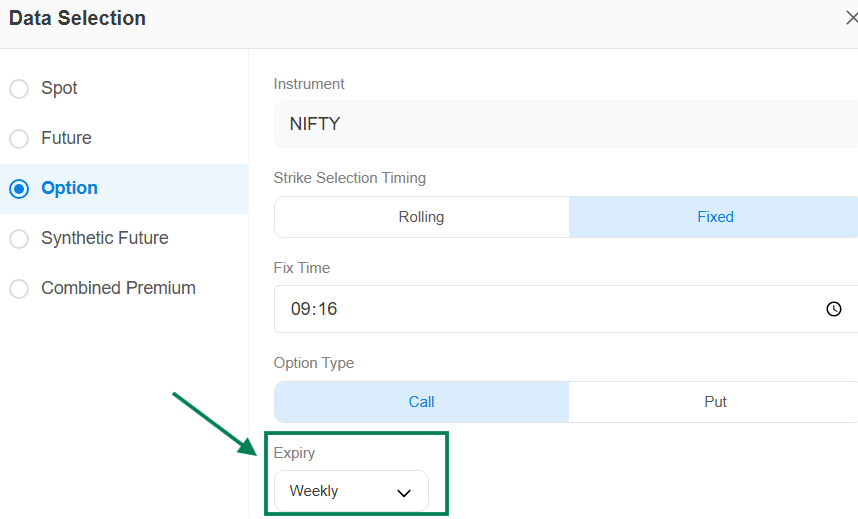Click the selected Option radio circle
This screenshot has height=519, width=858.
[x=19, y=189]
